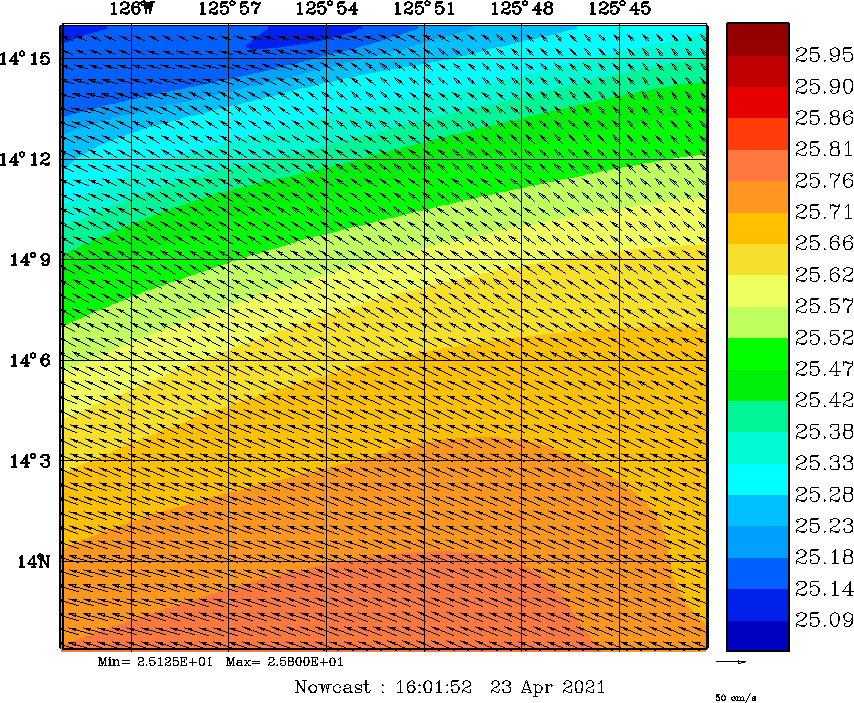Click the 25.81 colorbar value
The height and width of the screenshot is (703, 854).
(824, 149)
